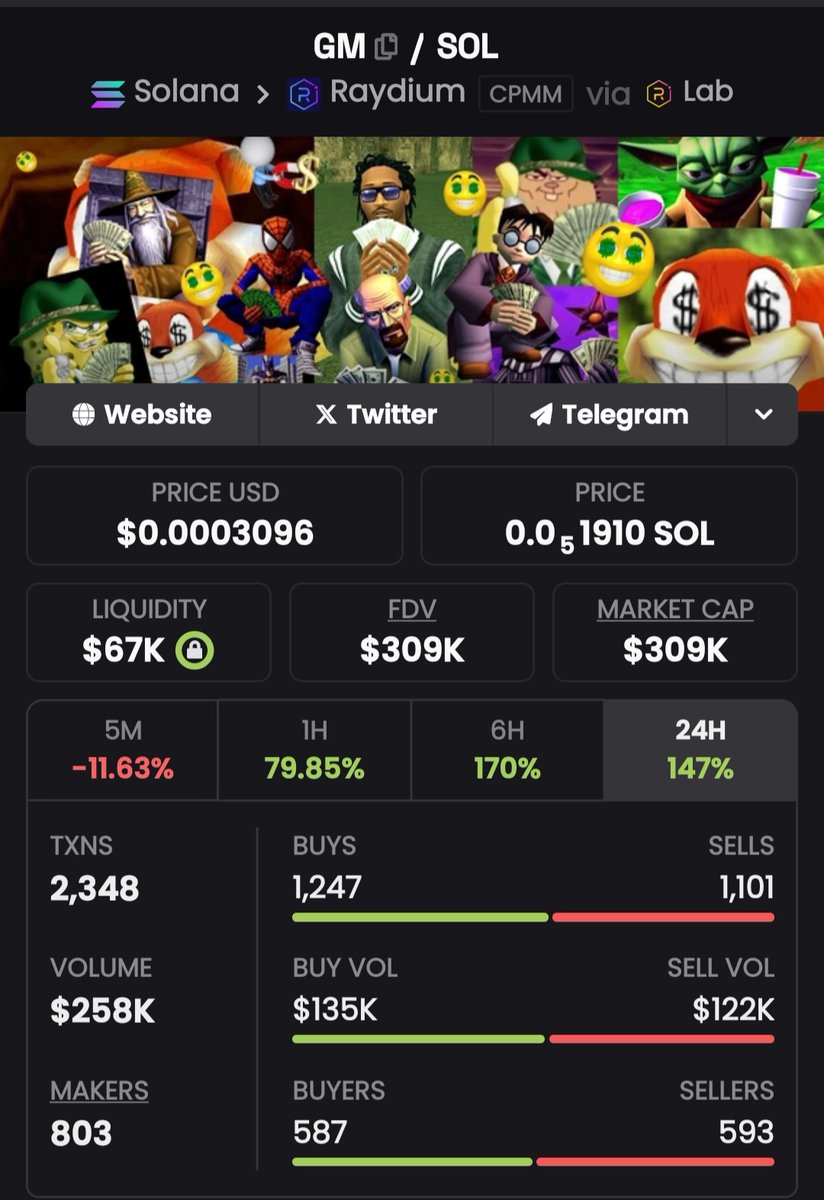Select the 1H timeframe tab

314,750
